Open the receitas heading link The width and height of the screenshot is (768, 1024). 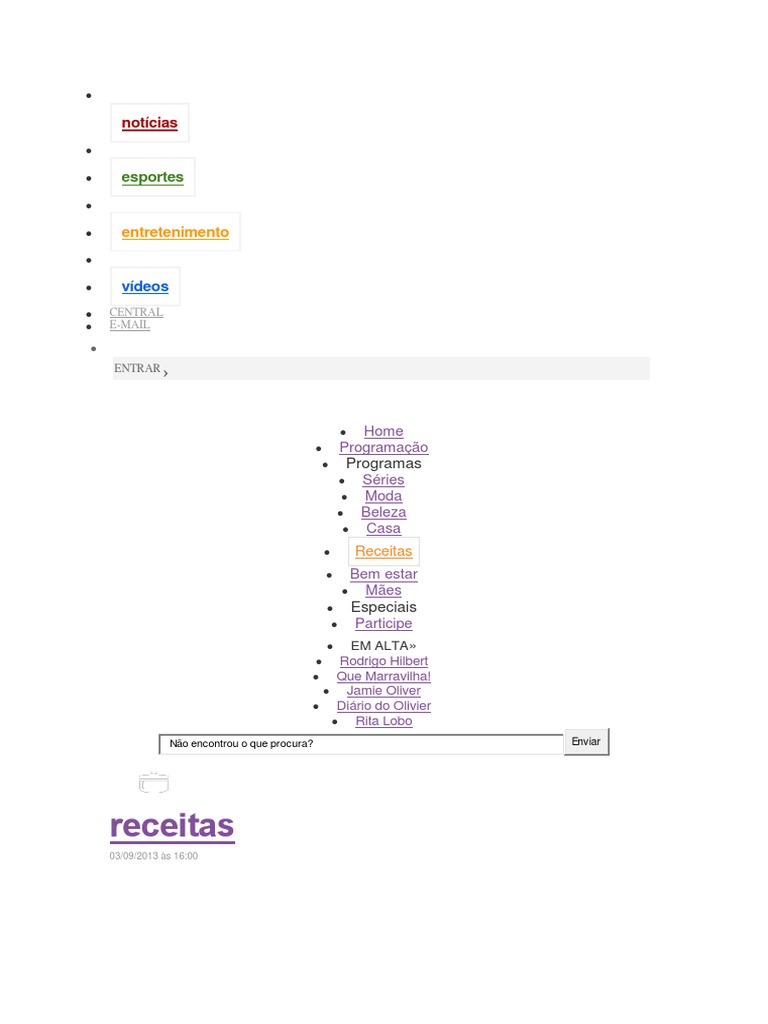click(172, 826)
